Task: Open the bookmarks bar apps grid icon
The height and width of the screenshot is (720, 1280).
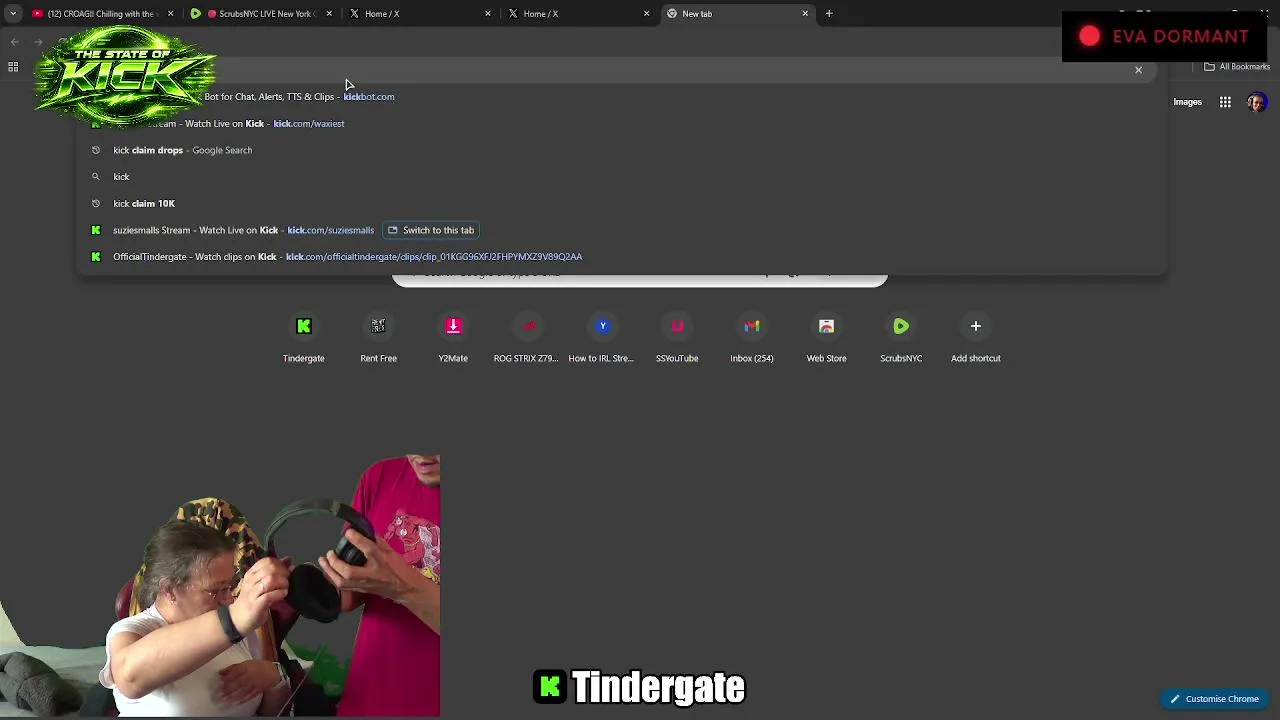Action: 13,67
